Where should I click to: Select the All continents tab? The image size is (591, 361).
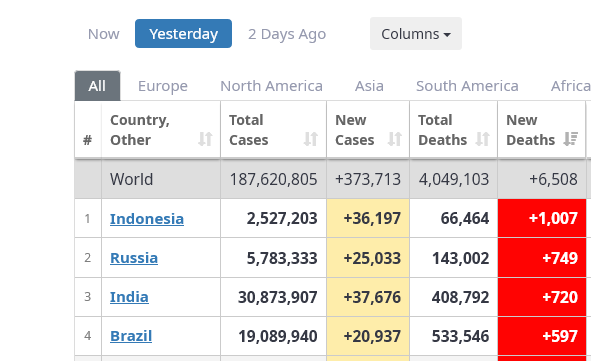click(x=97, y=86)
